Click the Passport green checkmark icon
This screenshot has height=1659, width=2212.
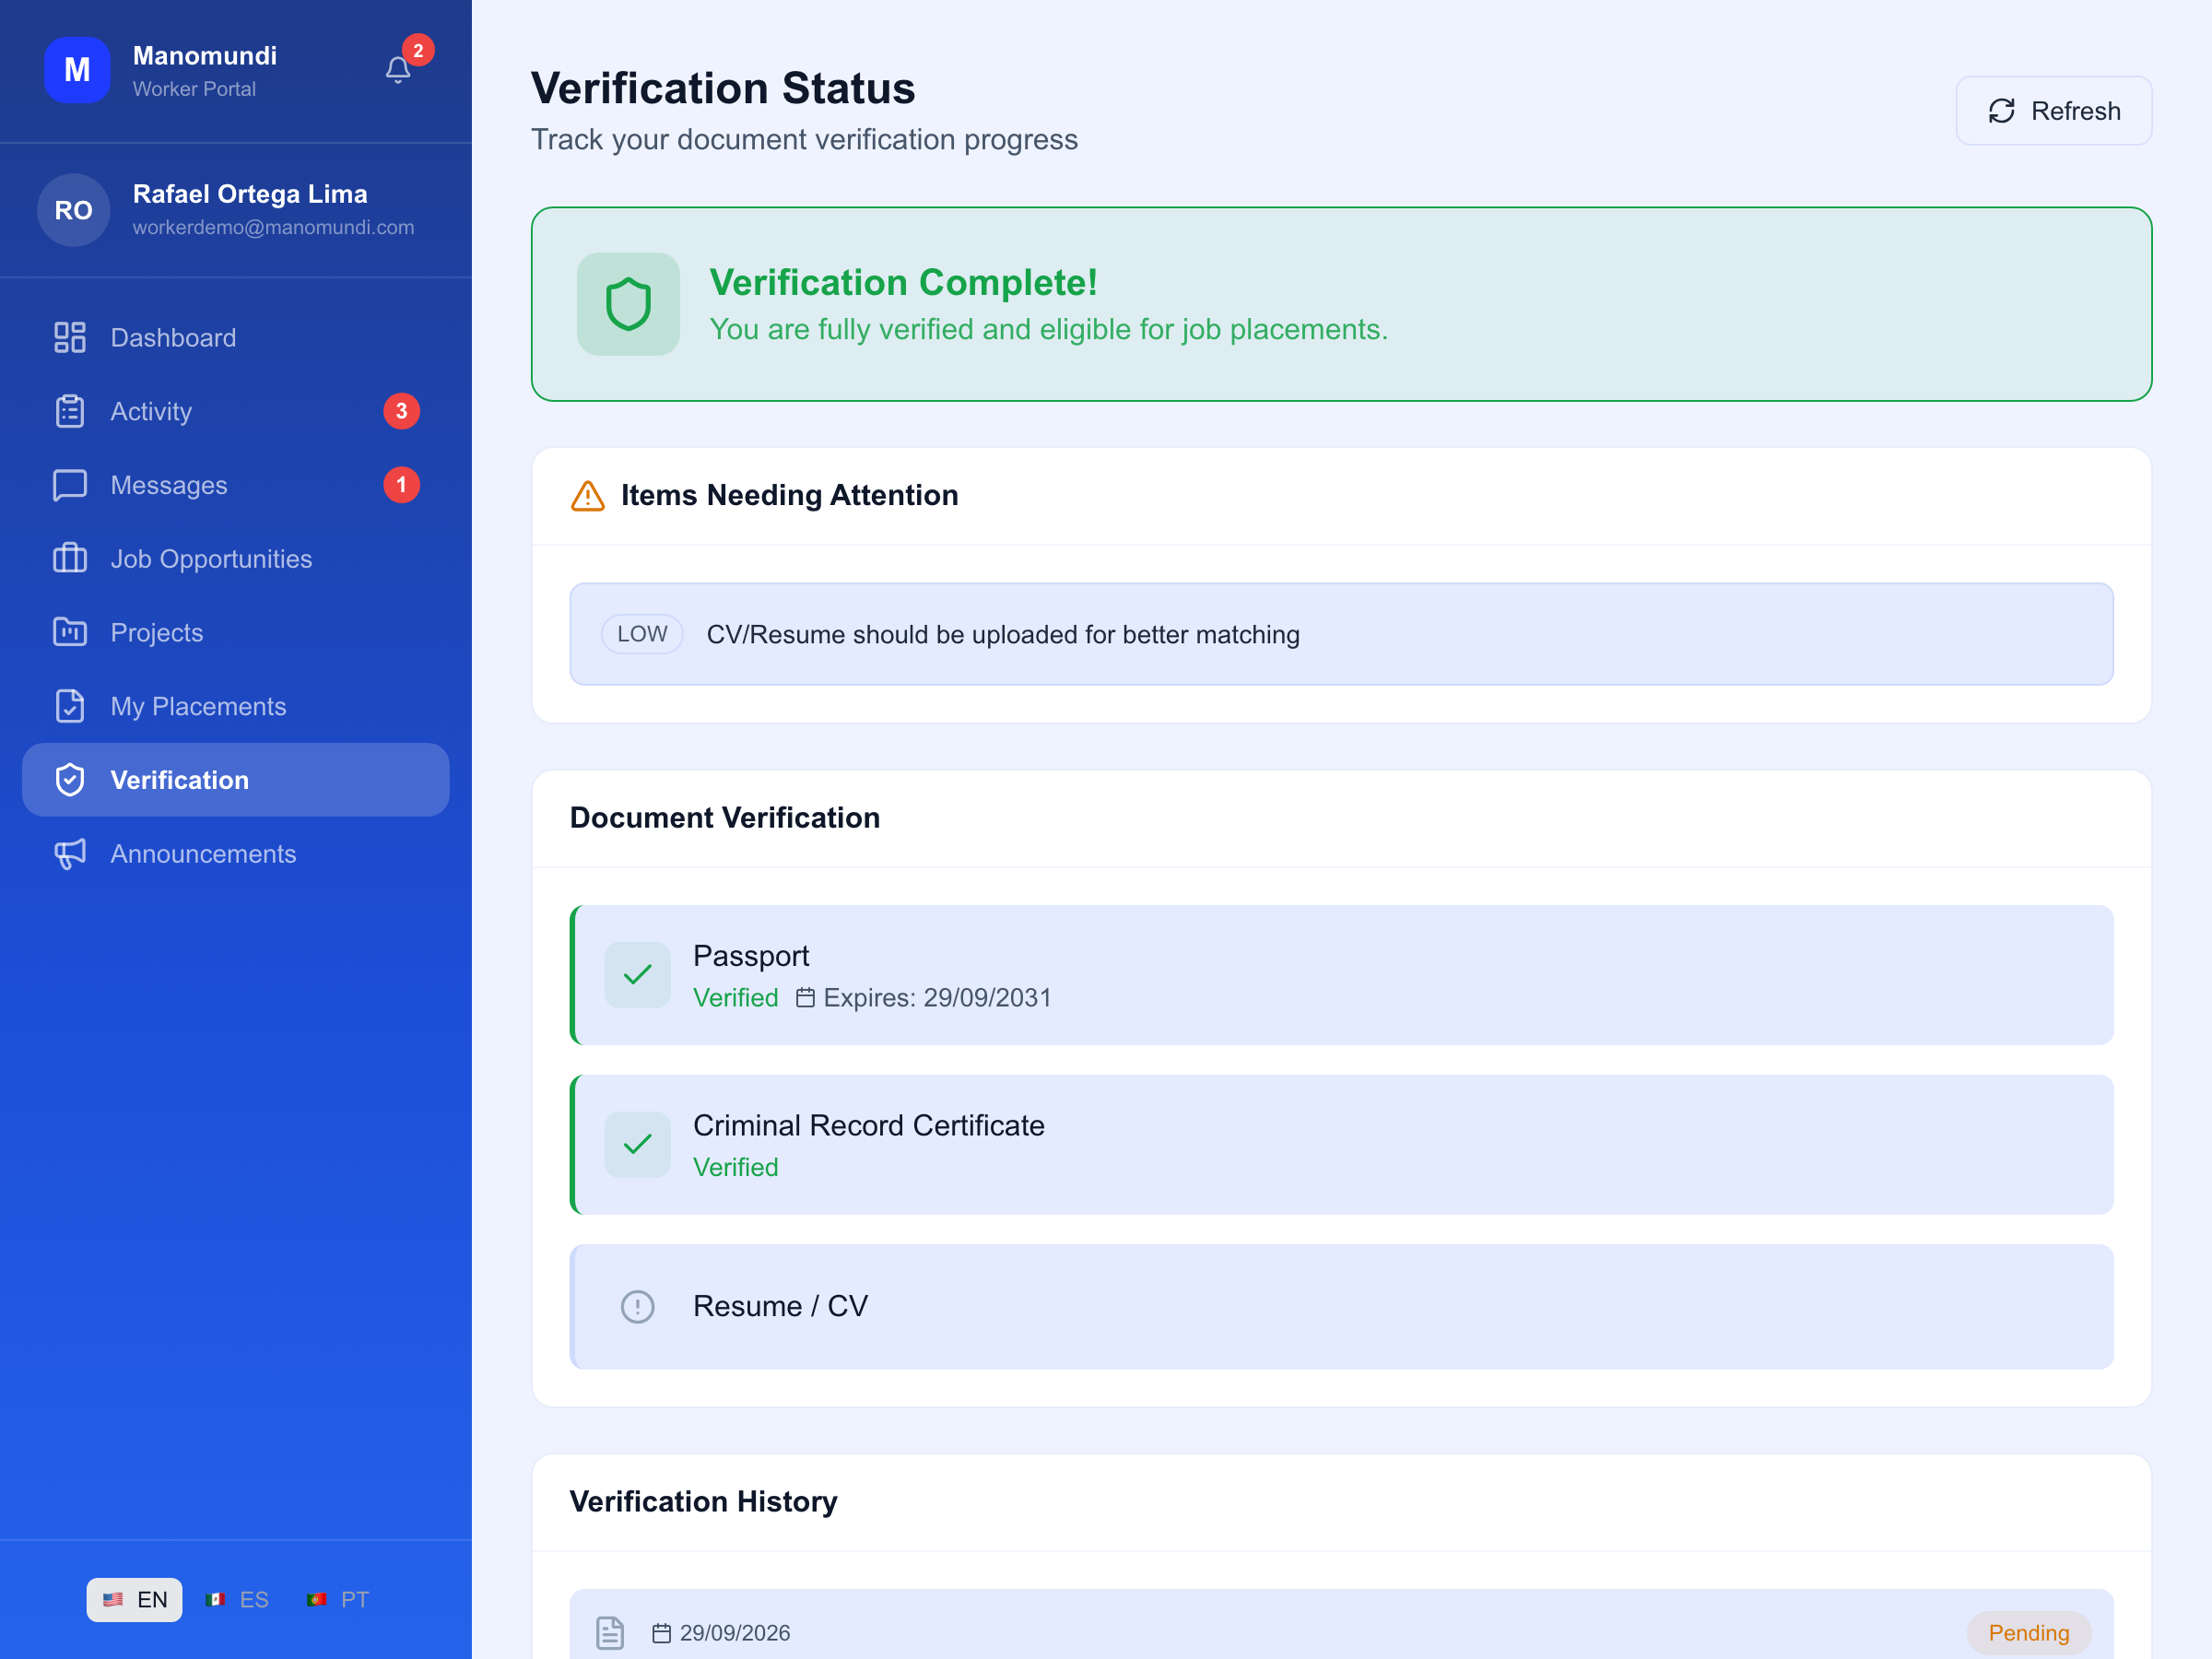637,975
